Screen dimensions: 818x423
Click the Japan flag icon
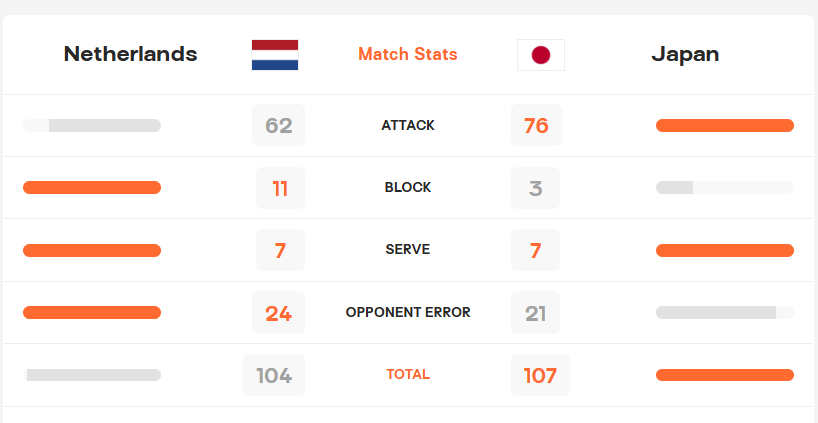coord(540,55)
